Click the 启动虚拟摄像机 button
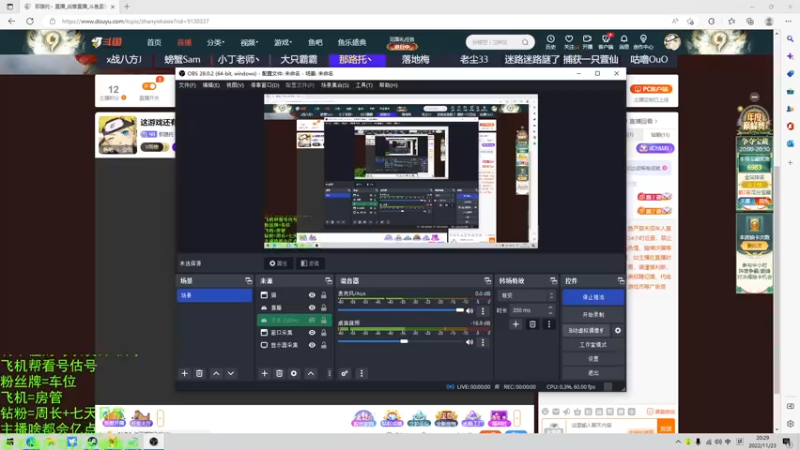800x450 pixels. 586,331
